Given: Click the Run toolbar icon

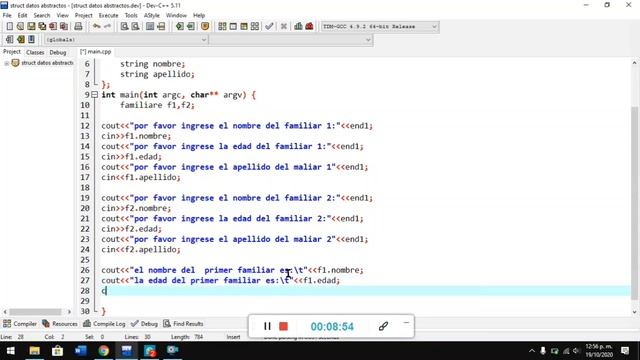Looking at the screenshot, I should [233, 27].
